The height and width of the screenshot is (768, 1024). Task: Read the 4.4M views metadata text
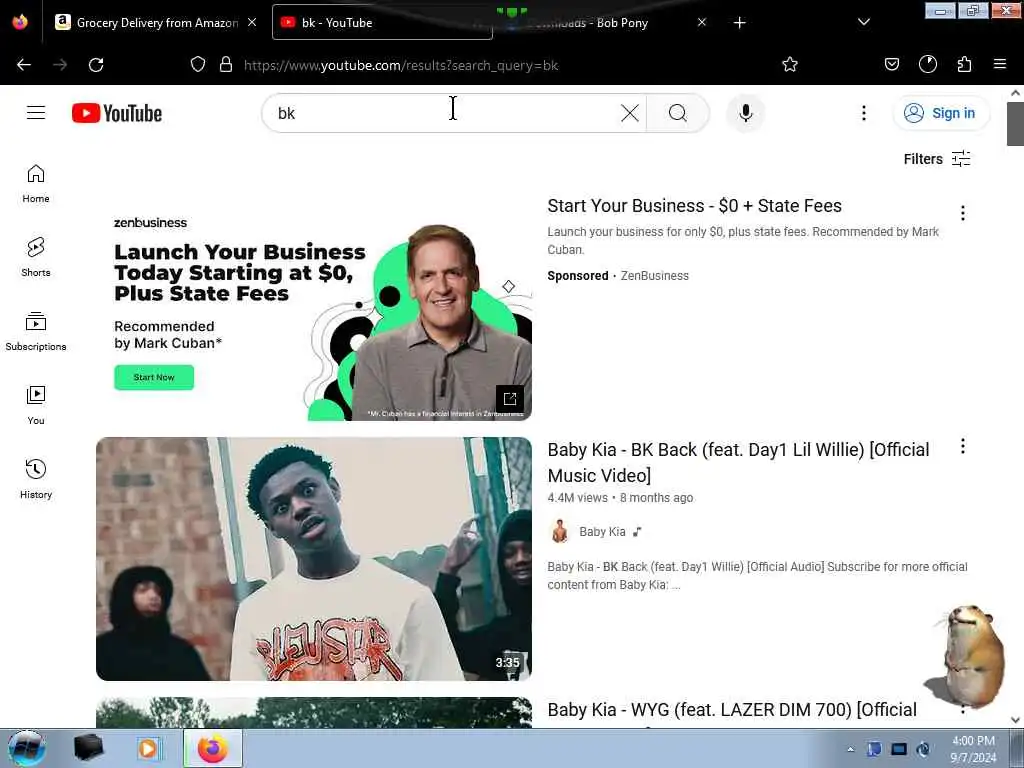point(577,498)
